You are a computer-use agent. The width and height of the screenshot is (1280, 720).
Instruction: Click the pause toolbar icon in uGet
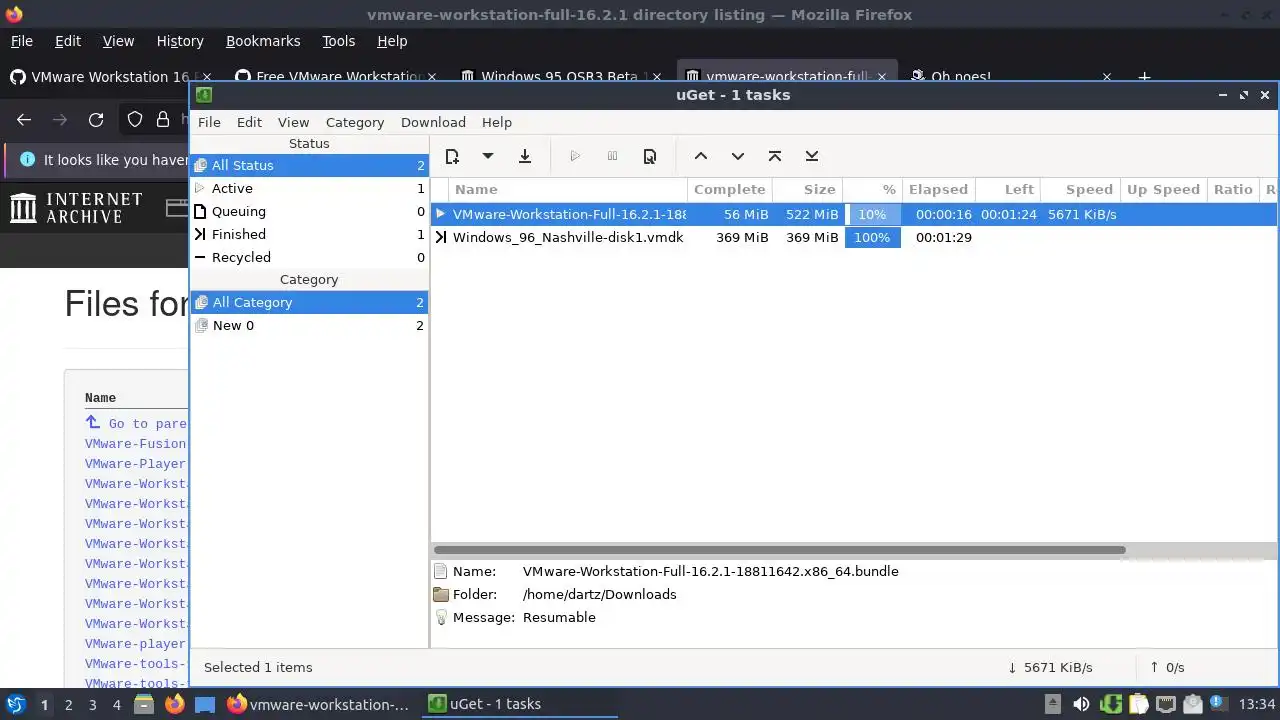pyautogui.click(x=612, y=156)
